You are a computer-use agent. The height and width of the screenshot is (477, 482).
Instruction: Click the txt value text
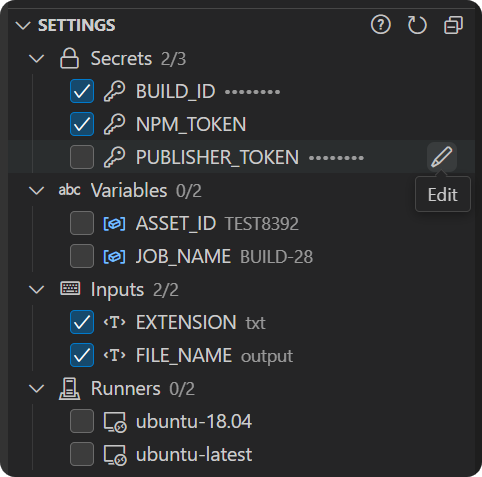256,323
